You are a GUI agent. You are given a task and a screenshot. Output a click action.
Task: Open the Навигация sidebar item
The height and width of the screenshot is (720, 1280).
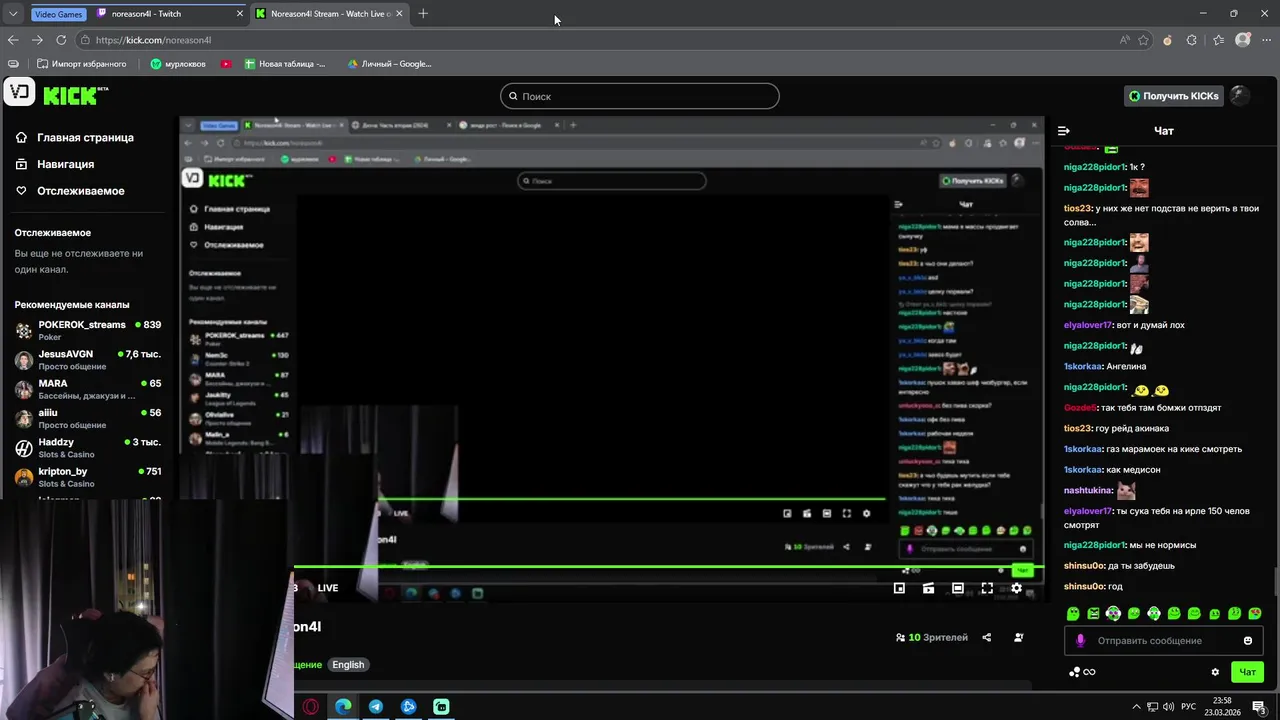pos(65,164)
